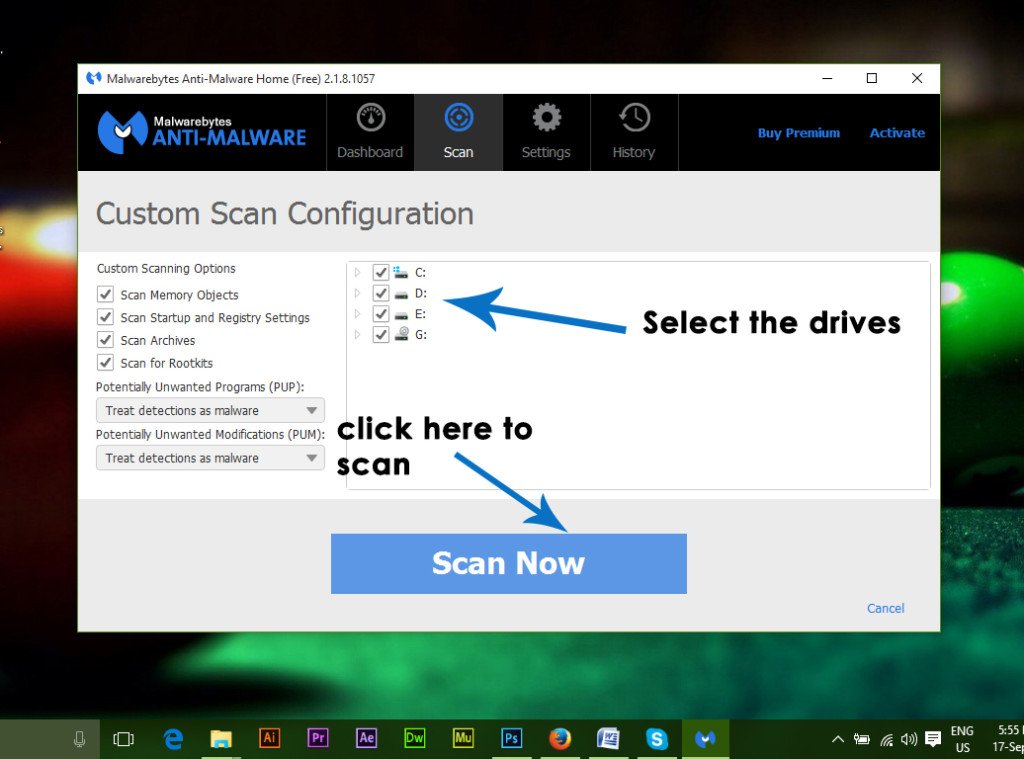Expand the C: drive tree
Screen dimensions: 1024x759
(x=357, y=272)
